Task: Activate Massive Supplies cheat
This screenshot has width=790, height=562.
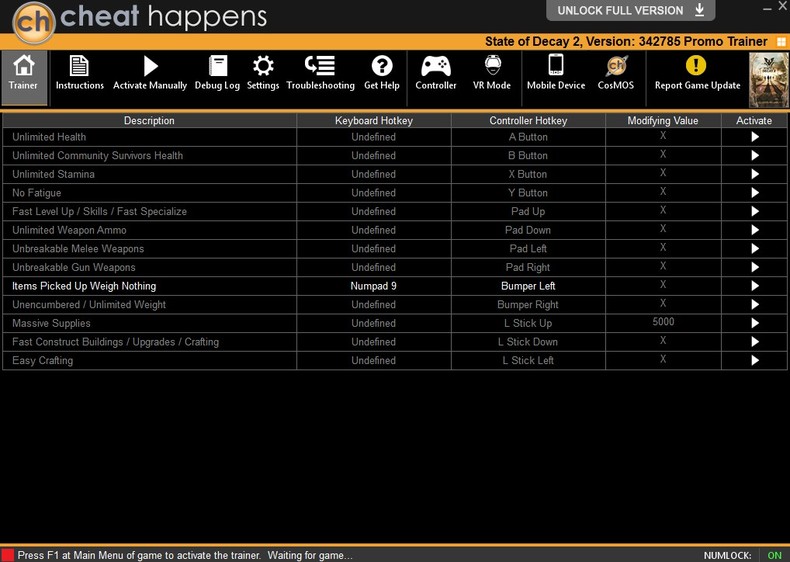Action: (754, 324)
